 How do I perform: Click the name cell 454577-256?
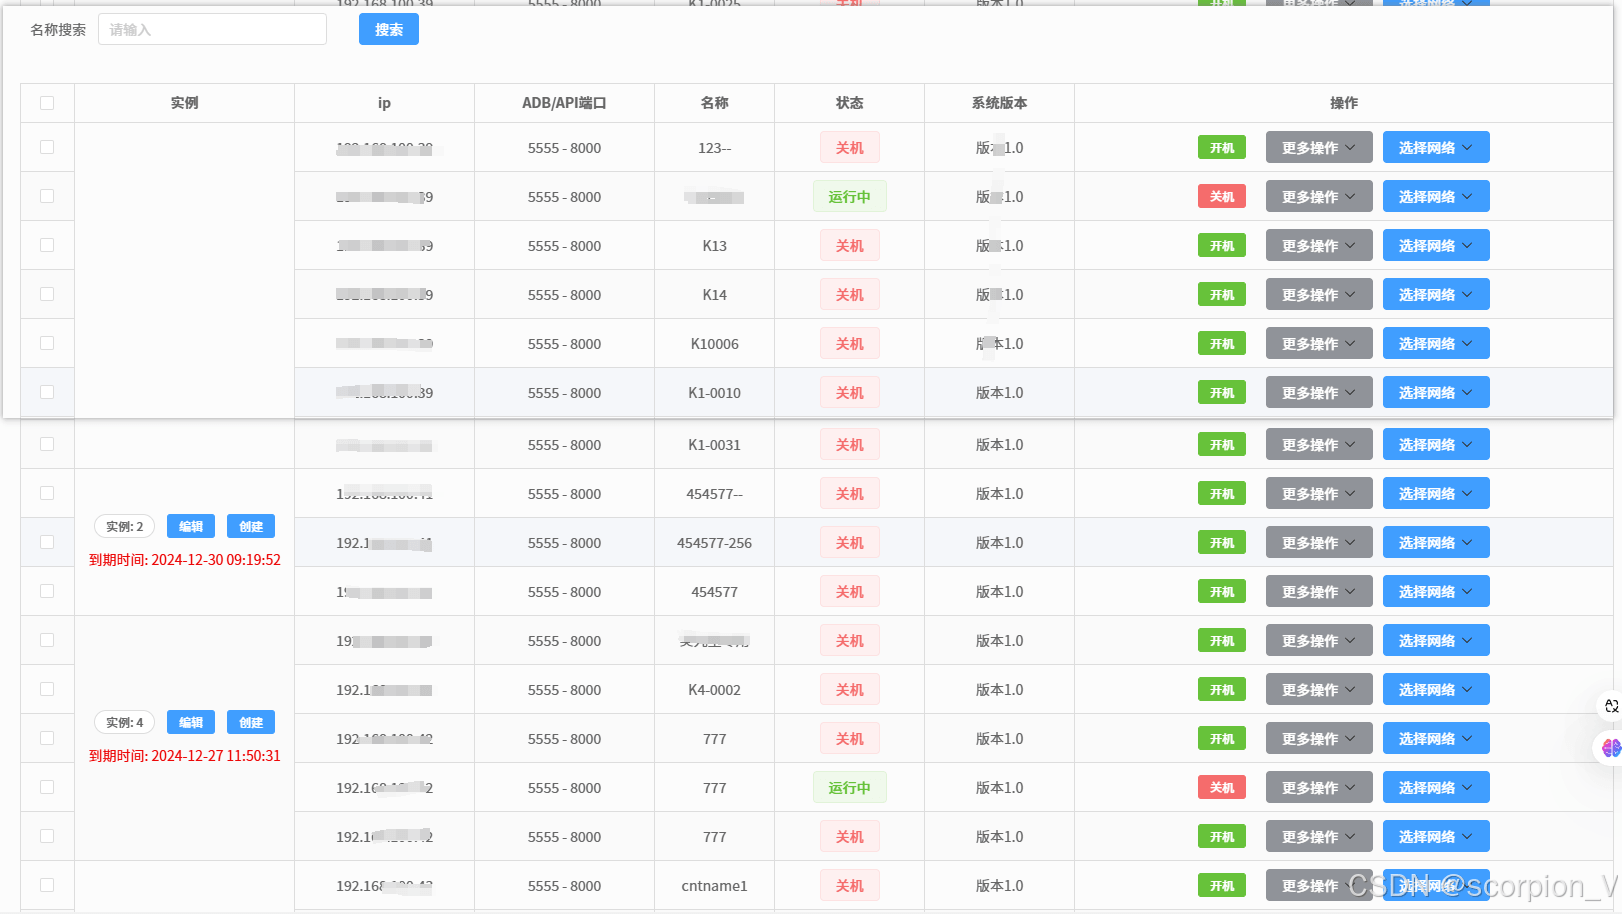(x=714, y=543)
